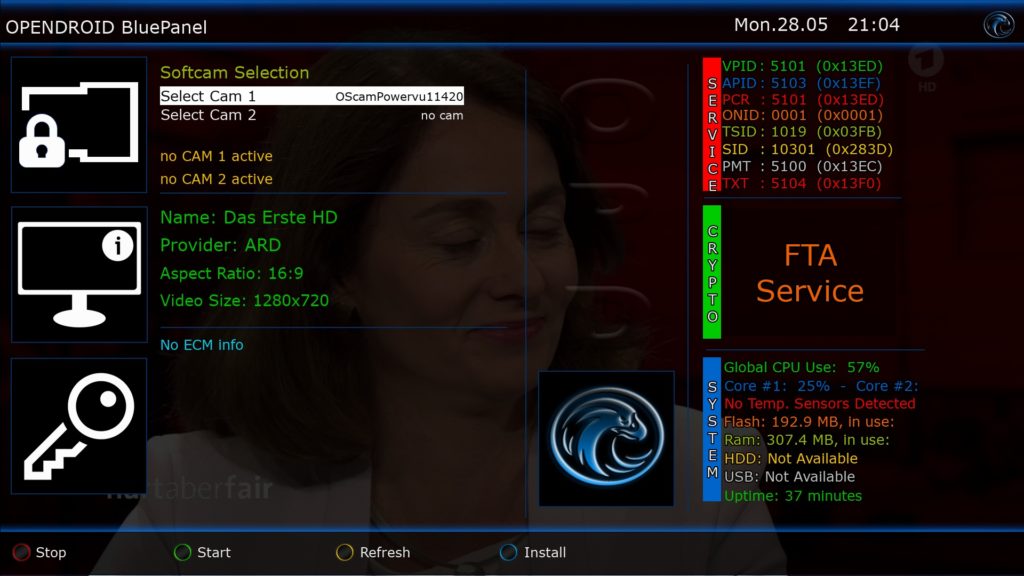Viewport: 1024px width, 576px height.
Task: Select the Install label
Action: 545,552
